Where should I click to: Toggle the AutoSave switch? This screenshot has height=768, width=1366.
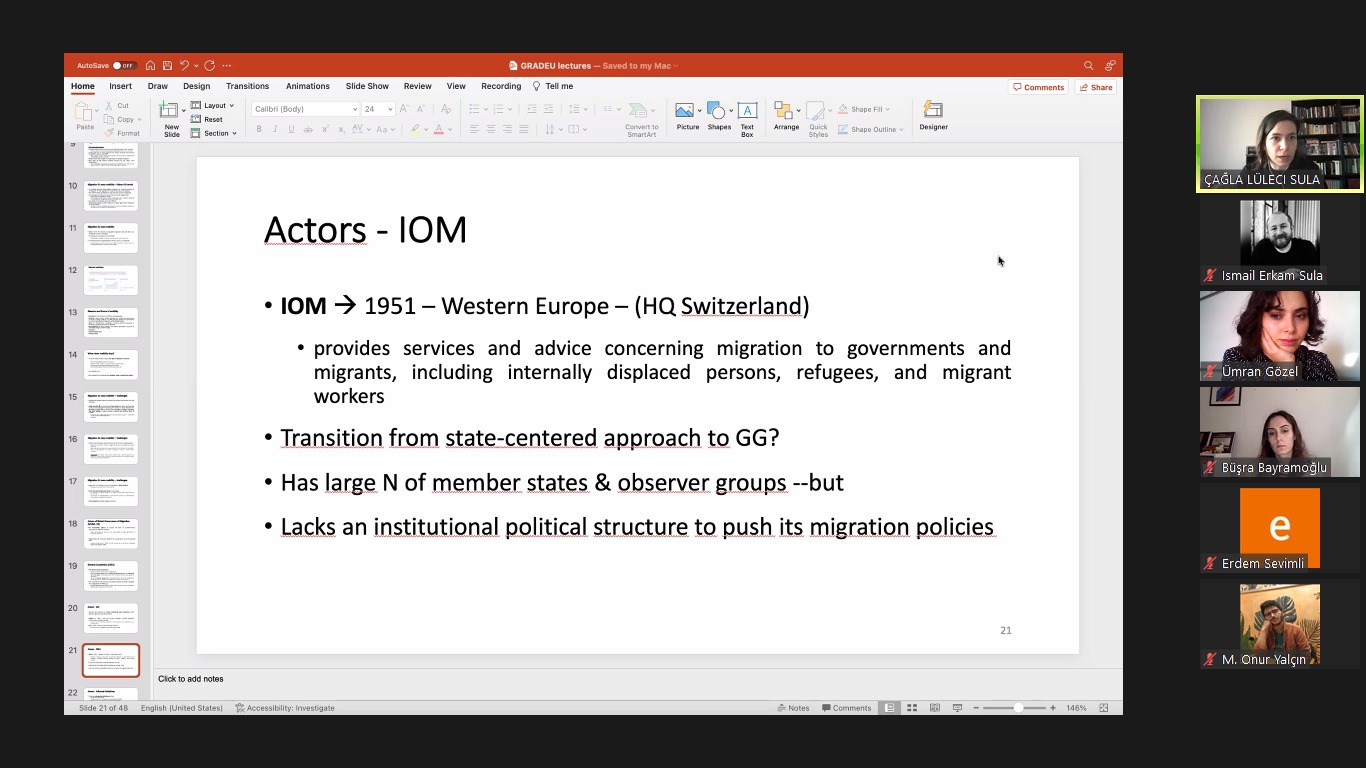(x=124, y=66)
